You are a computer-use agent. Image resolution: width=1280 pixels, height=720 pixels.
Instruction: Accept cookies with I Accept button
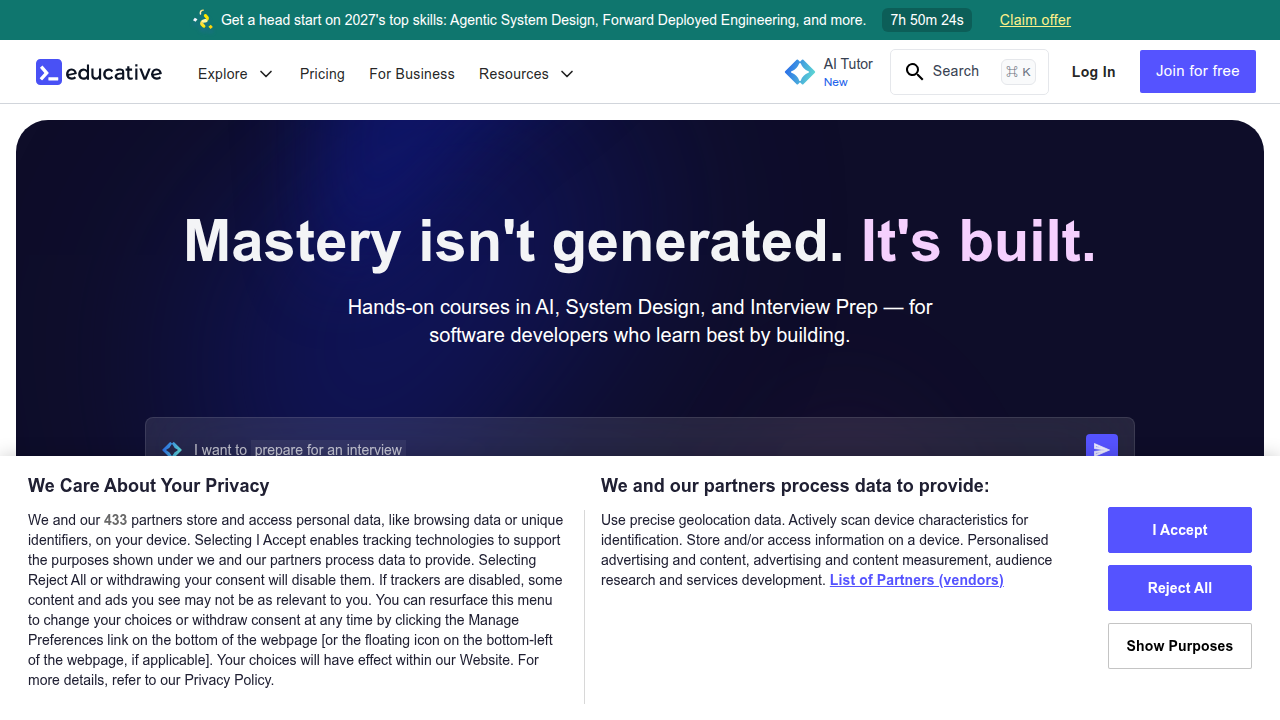coord(1180,530)
